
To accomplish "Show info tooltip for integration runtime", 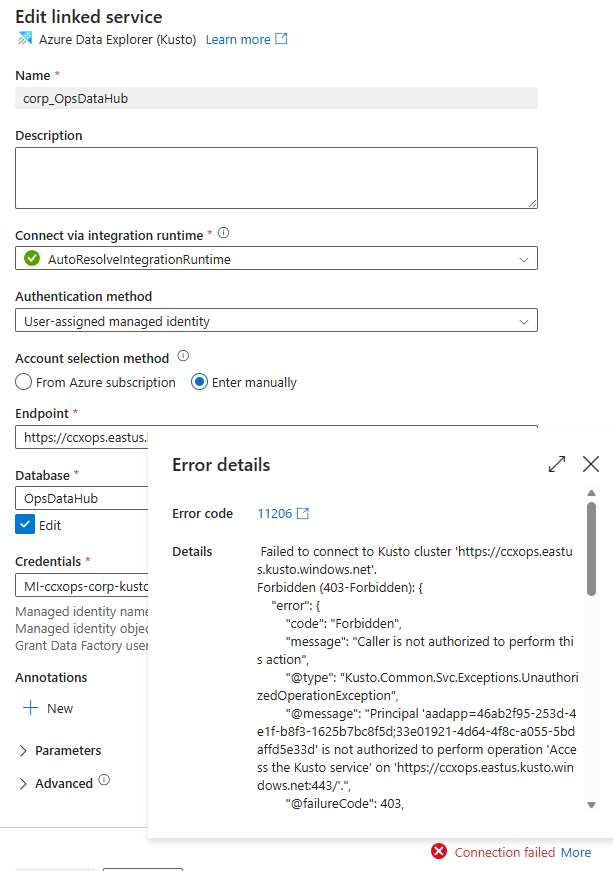I will coord(223,233).
